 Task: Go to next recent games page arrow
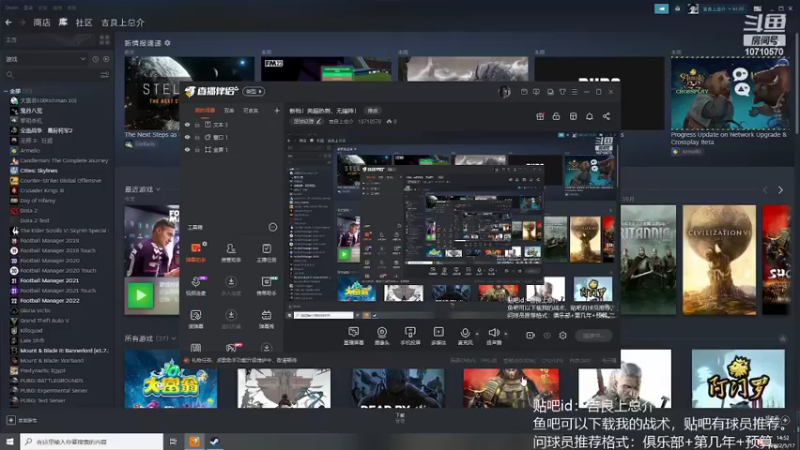click(780, 190)
